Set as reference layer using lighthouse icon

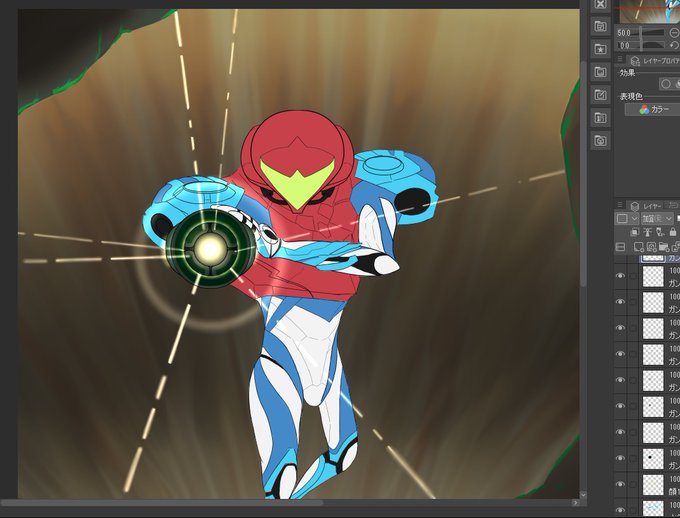point(647,232)
